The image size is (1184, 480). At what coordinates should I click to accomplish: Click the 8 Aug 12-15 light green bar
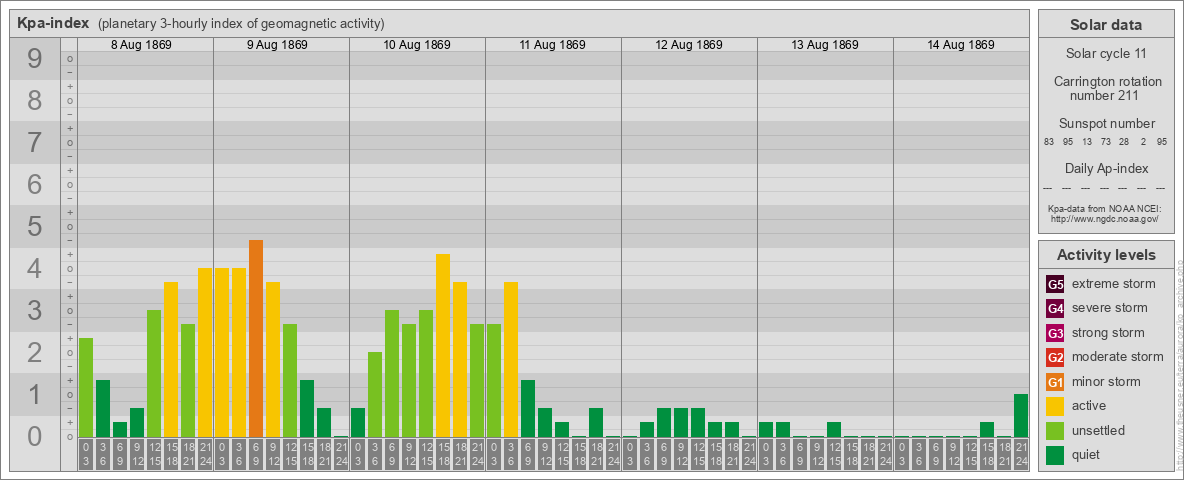pyautogui.click(x=154, y=374)
